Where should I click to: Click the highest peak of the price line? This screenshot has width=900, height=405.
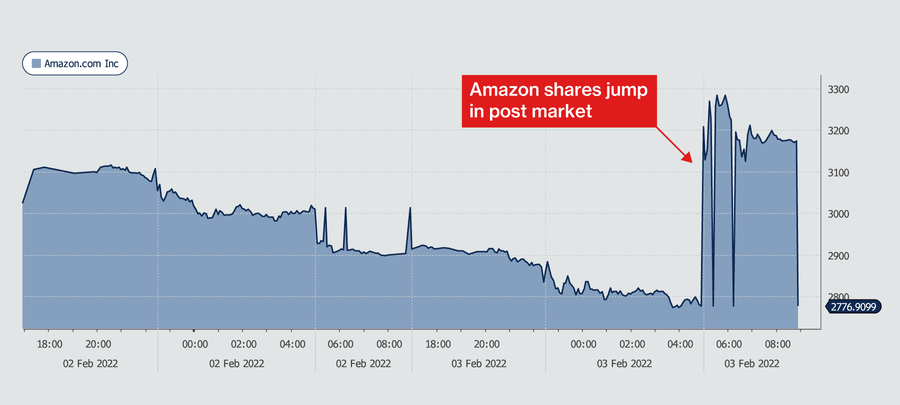pos(723,95)
